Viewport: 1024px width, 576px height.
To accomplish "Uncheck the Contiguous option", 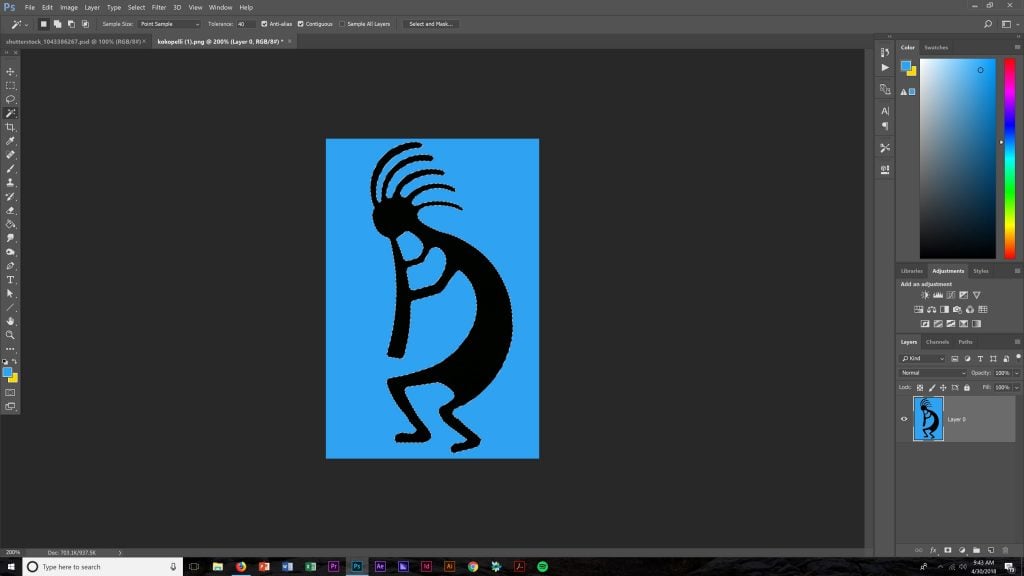I will click(301, 23).
